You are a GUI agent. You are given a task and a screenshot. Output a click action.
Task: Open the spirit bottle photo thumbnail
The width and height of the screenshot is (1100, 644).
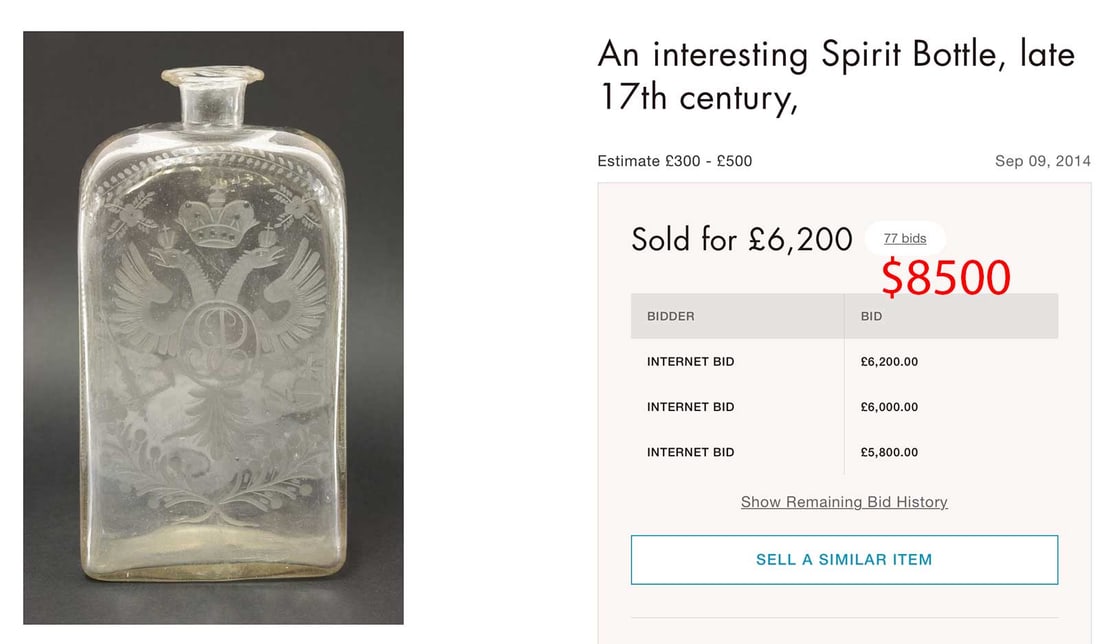click(213, 320)
